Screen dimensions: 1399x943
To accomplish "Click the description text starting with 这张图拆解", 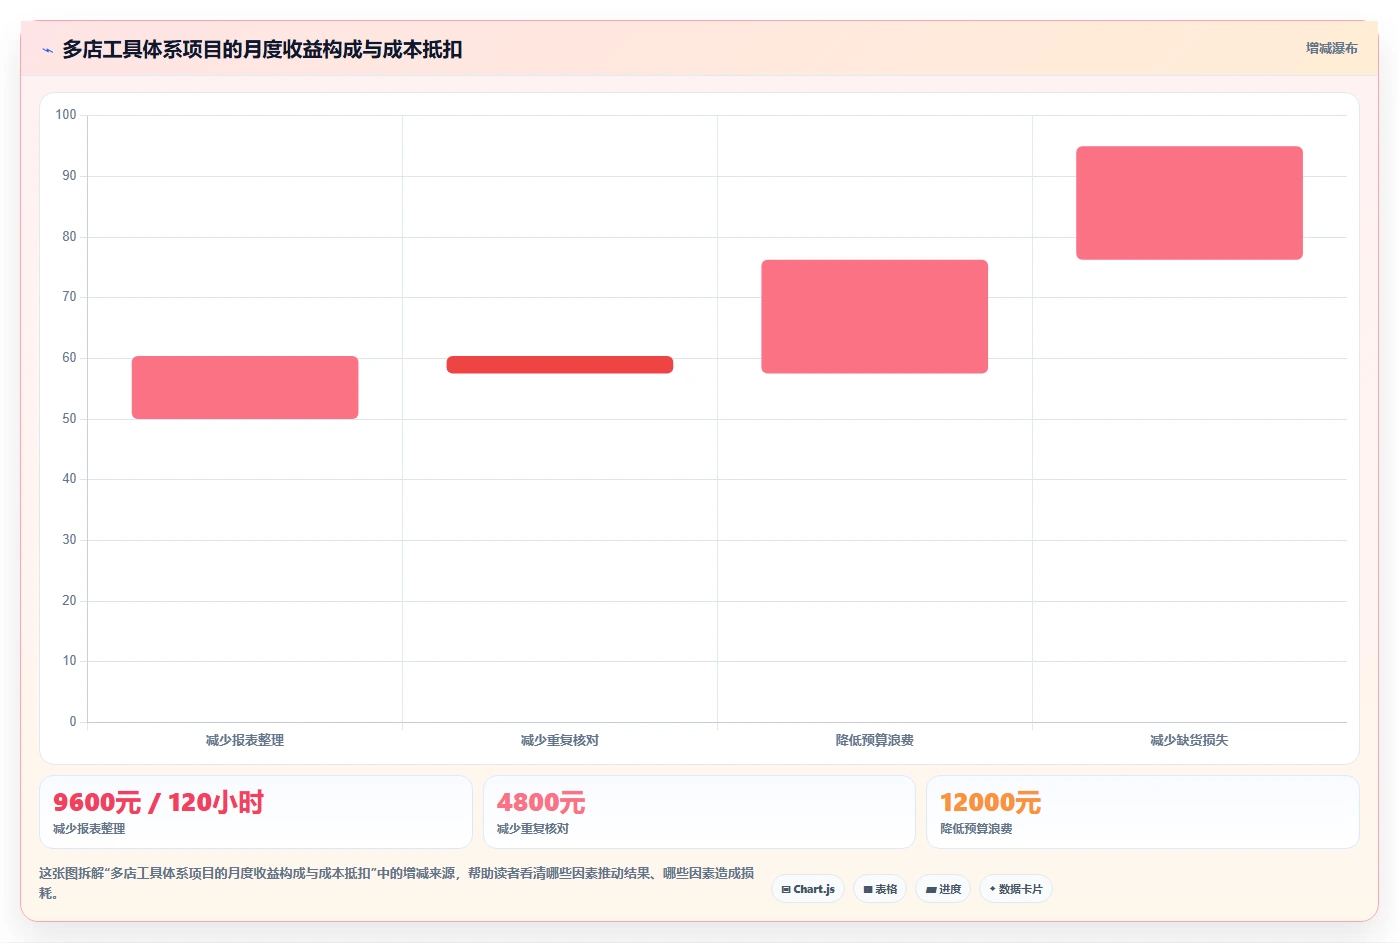I will 397,883.
